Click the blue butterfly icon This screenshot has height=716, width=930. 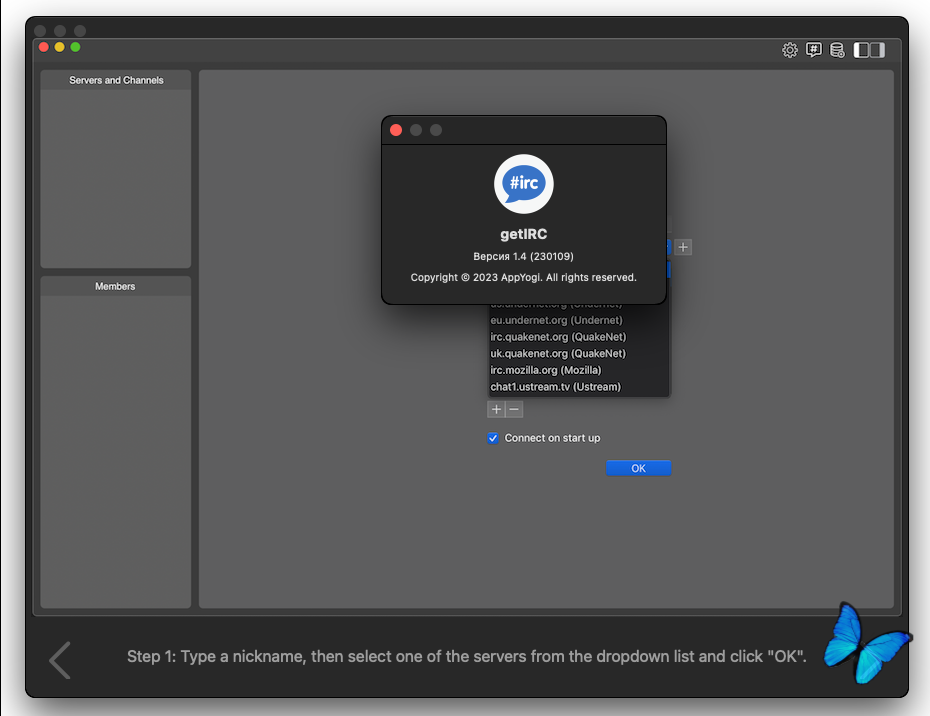[864, 641]
